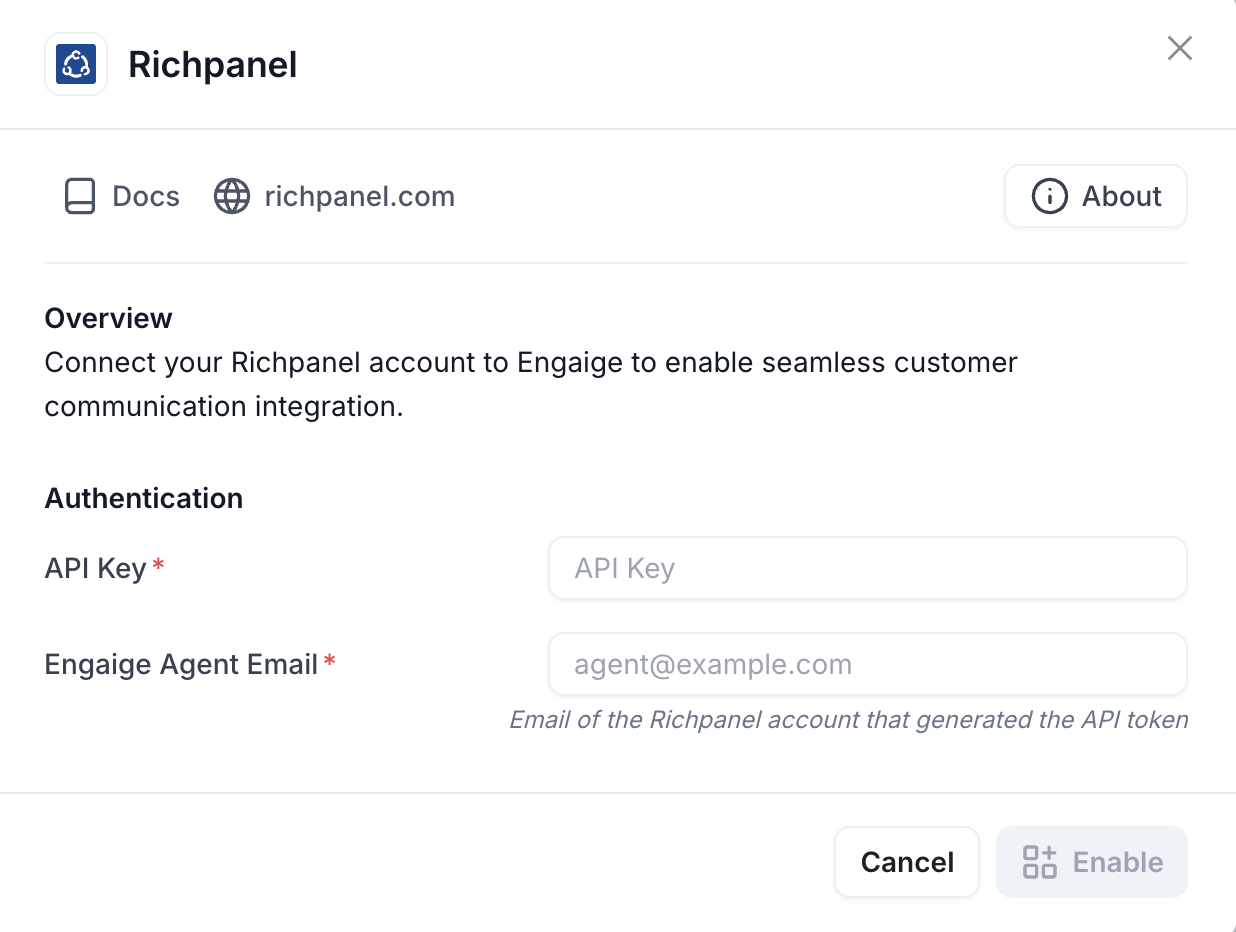Click the Docs book icon

click(80, 196)
